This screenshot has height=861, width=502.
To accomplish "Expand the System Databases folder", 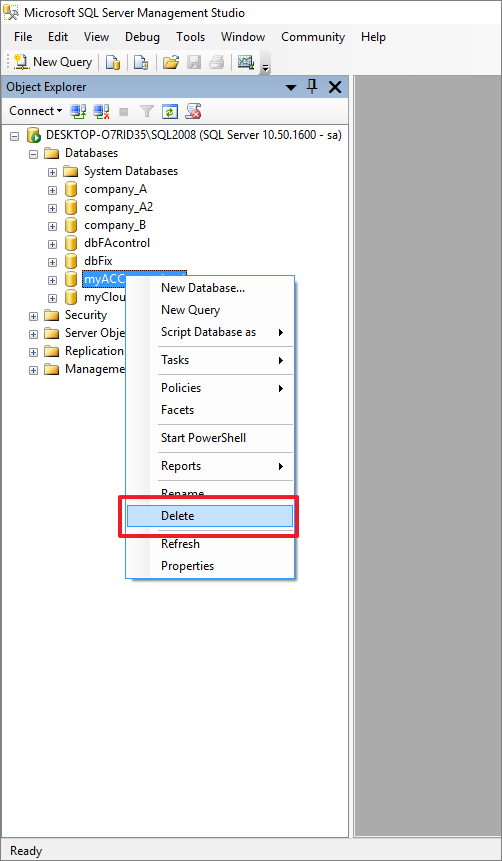I will 52,172.
